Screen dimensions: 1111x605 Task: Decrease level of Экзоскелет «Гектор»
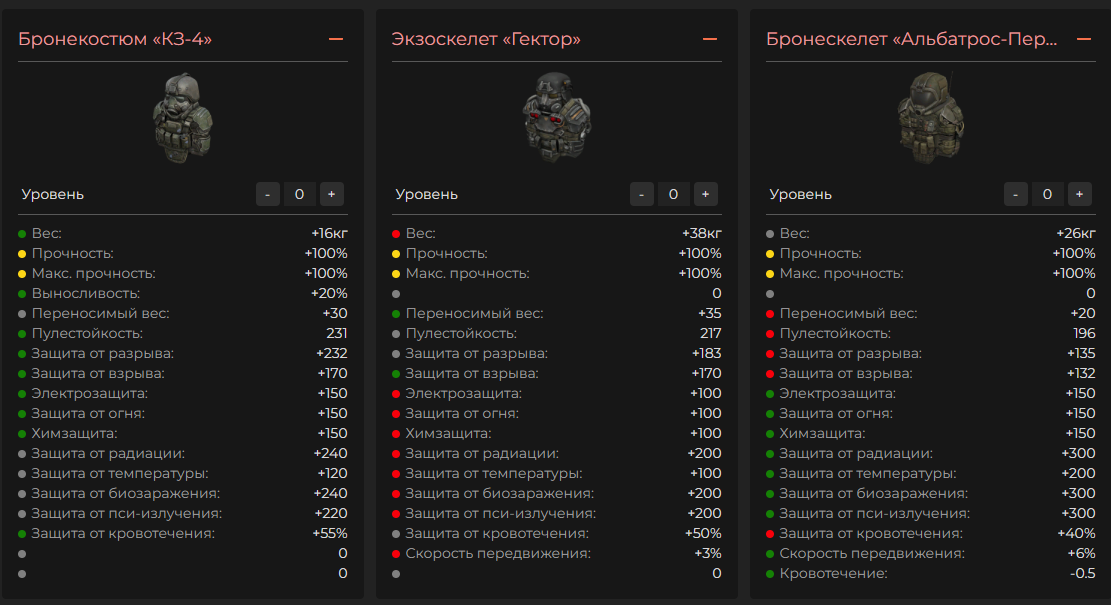click(642, 194)
